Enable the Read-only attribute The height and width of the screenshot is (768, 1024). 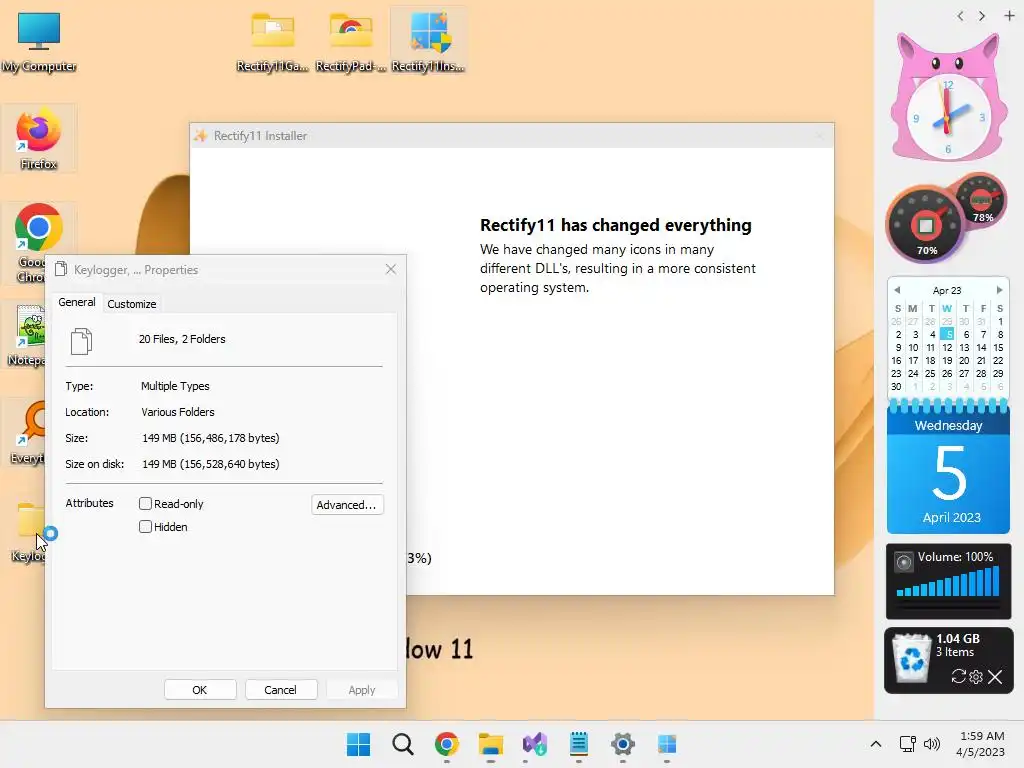(145, 504)
